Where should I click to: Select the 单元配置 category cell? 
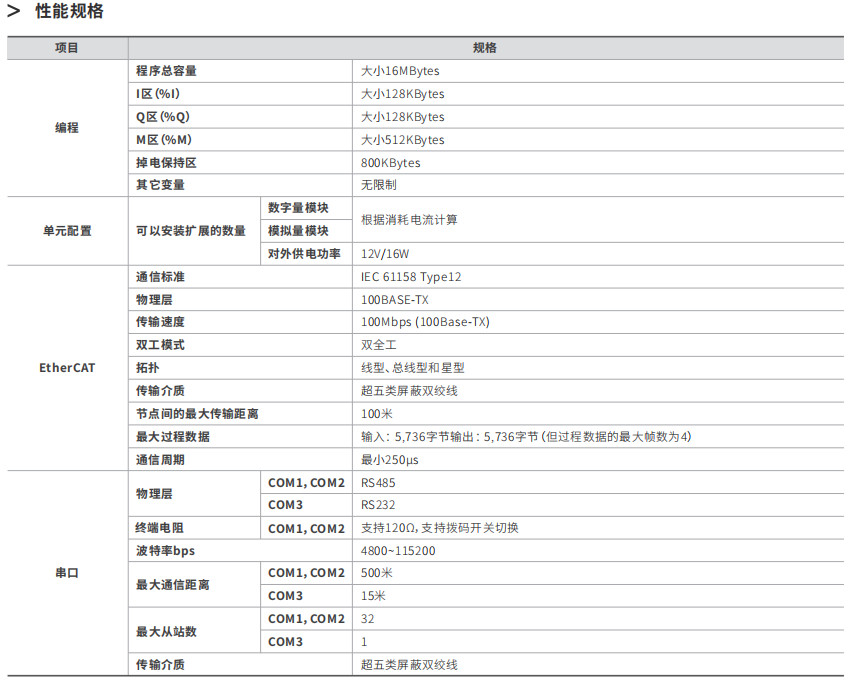point(67,231)
